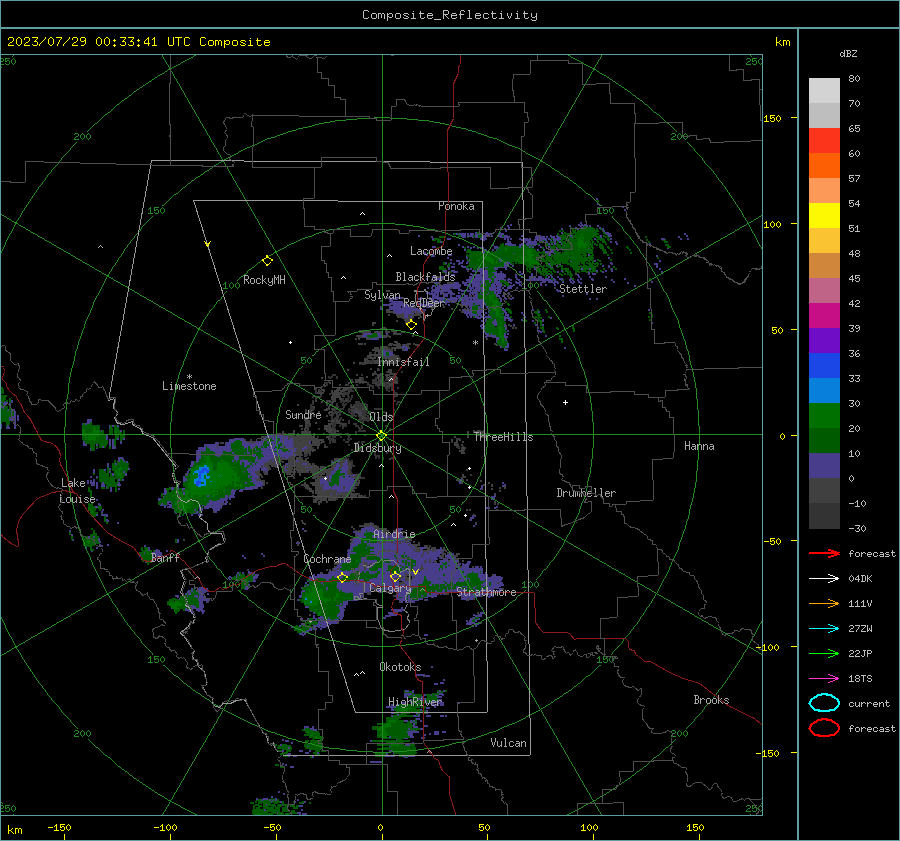The width and height of the screenshot is (900, 841).
Task: Click the HighRiver town label
Action: coord(415,702)
